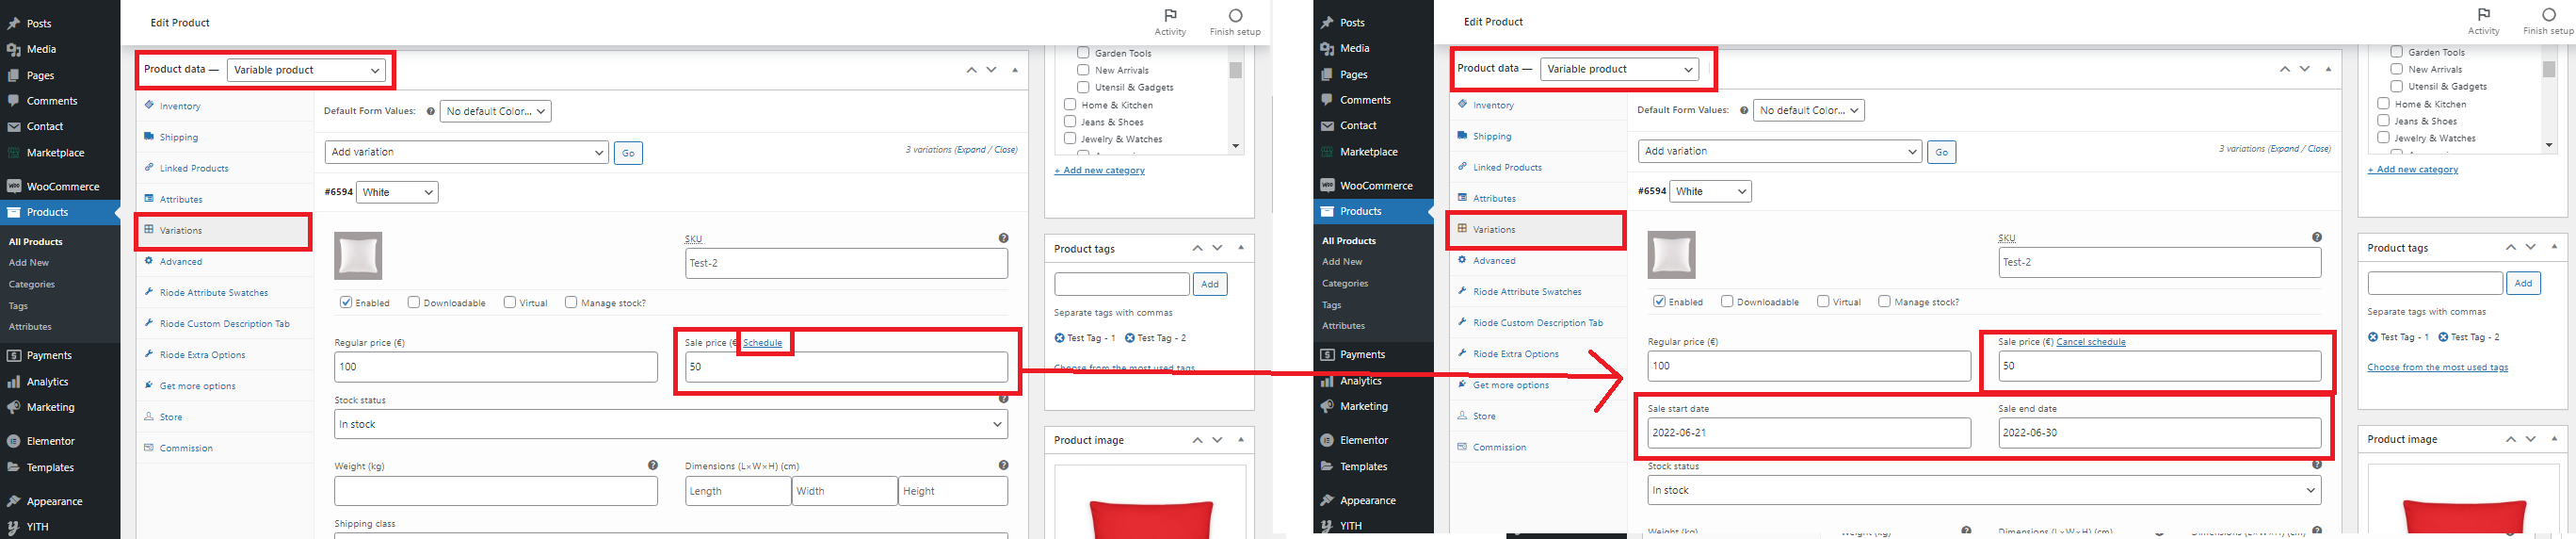Click Go button in left screenshot
The image size is (2576, 539).
(x=628, y=153)
